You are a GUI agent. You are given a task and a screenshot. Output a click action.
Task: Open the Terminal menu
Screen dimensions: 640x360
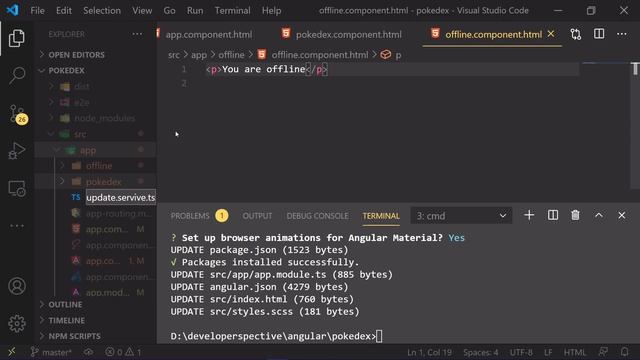pos(233,11)
